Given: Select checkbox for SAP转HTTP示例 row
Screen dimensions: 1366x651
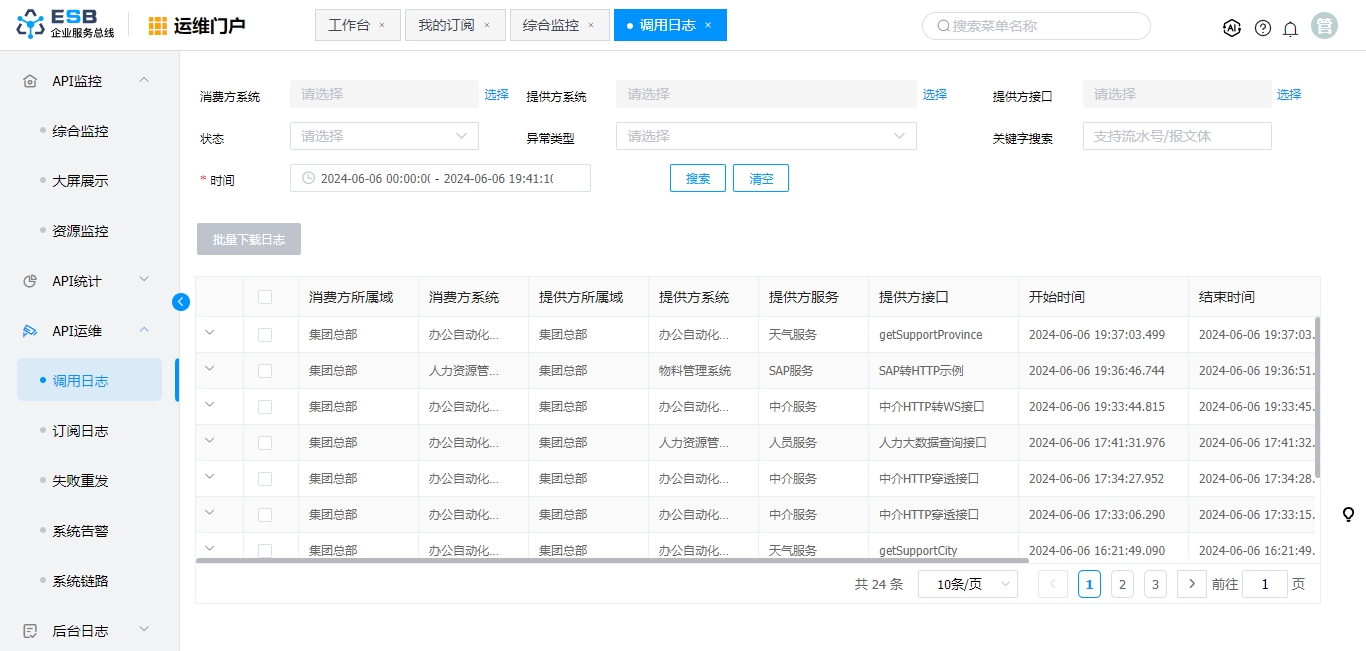Looking at the screenshot, I should [x=265, y=371].
